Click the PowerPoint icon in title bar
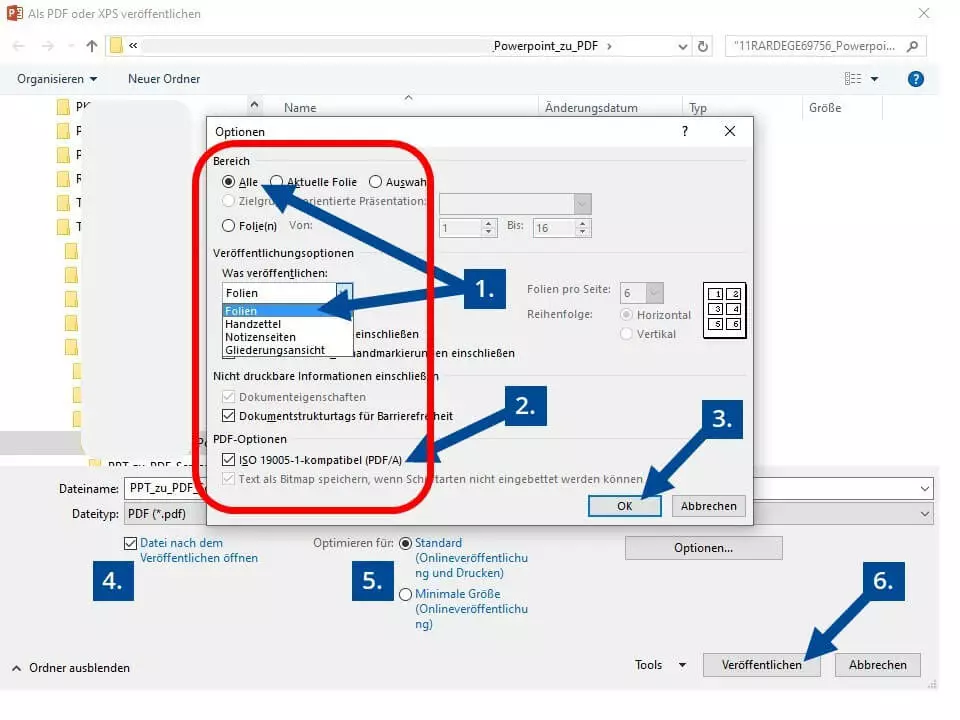 click(x=14, y=13)
